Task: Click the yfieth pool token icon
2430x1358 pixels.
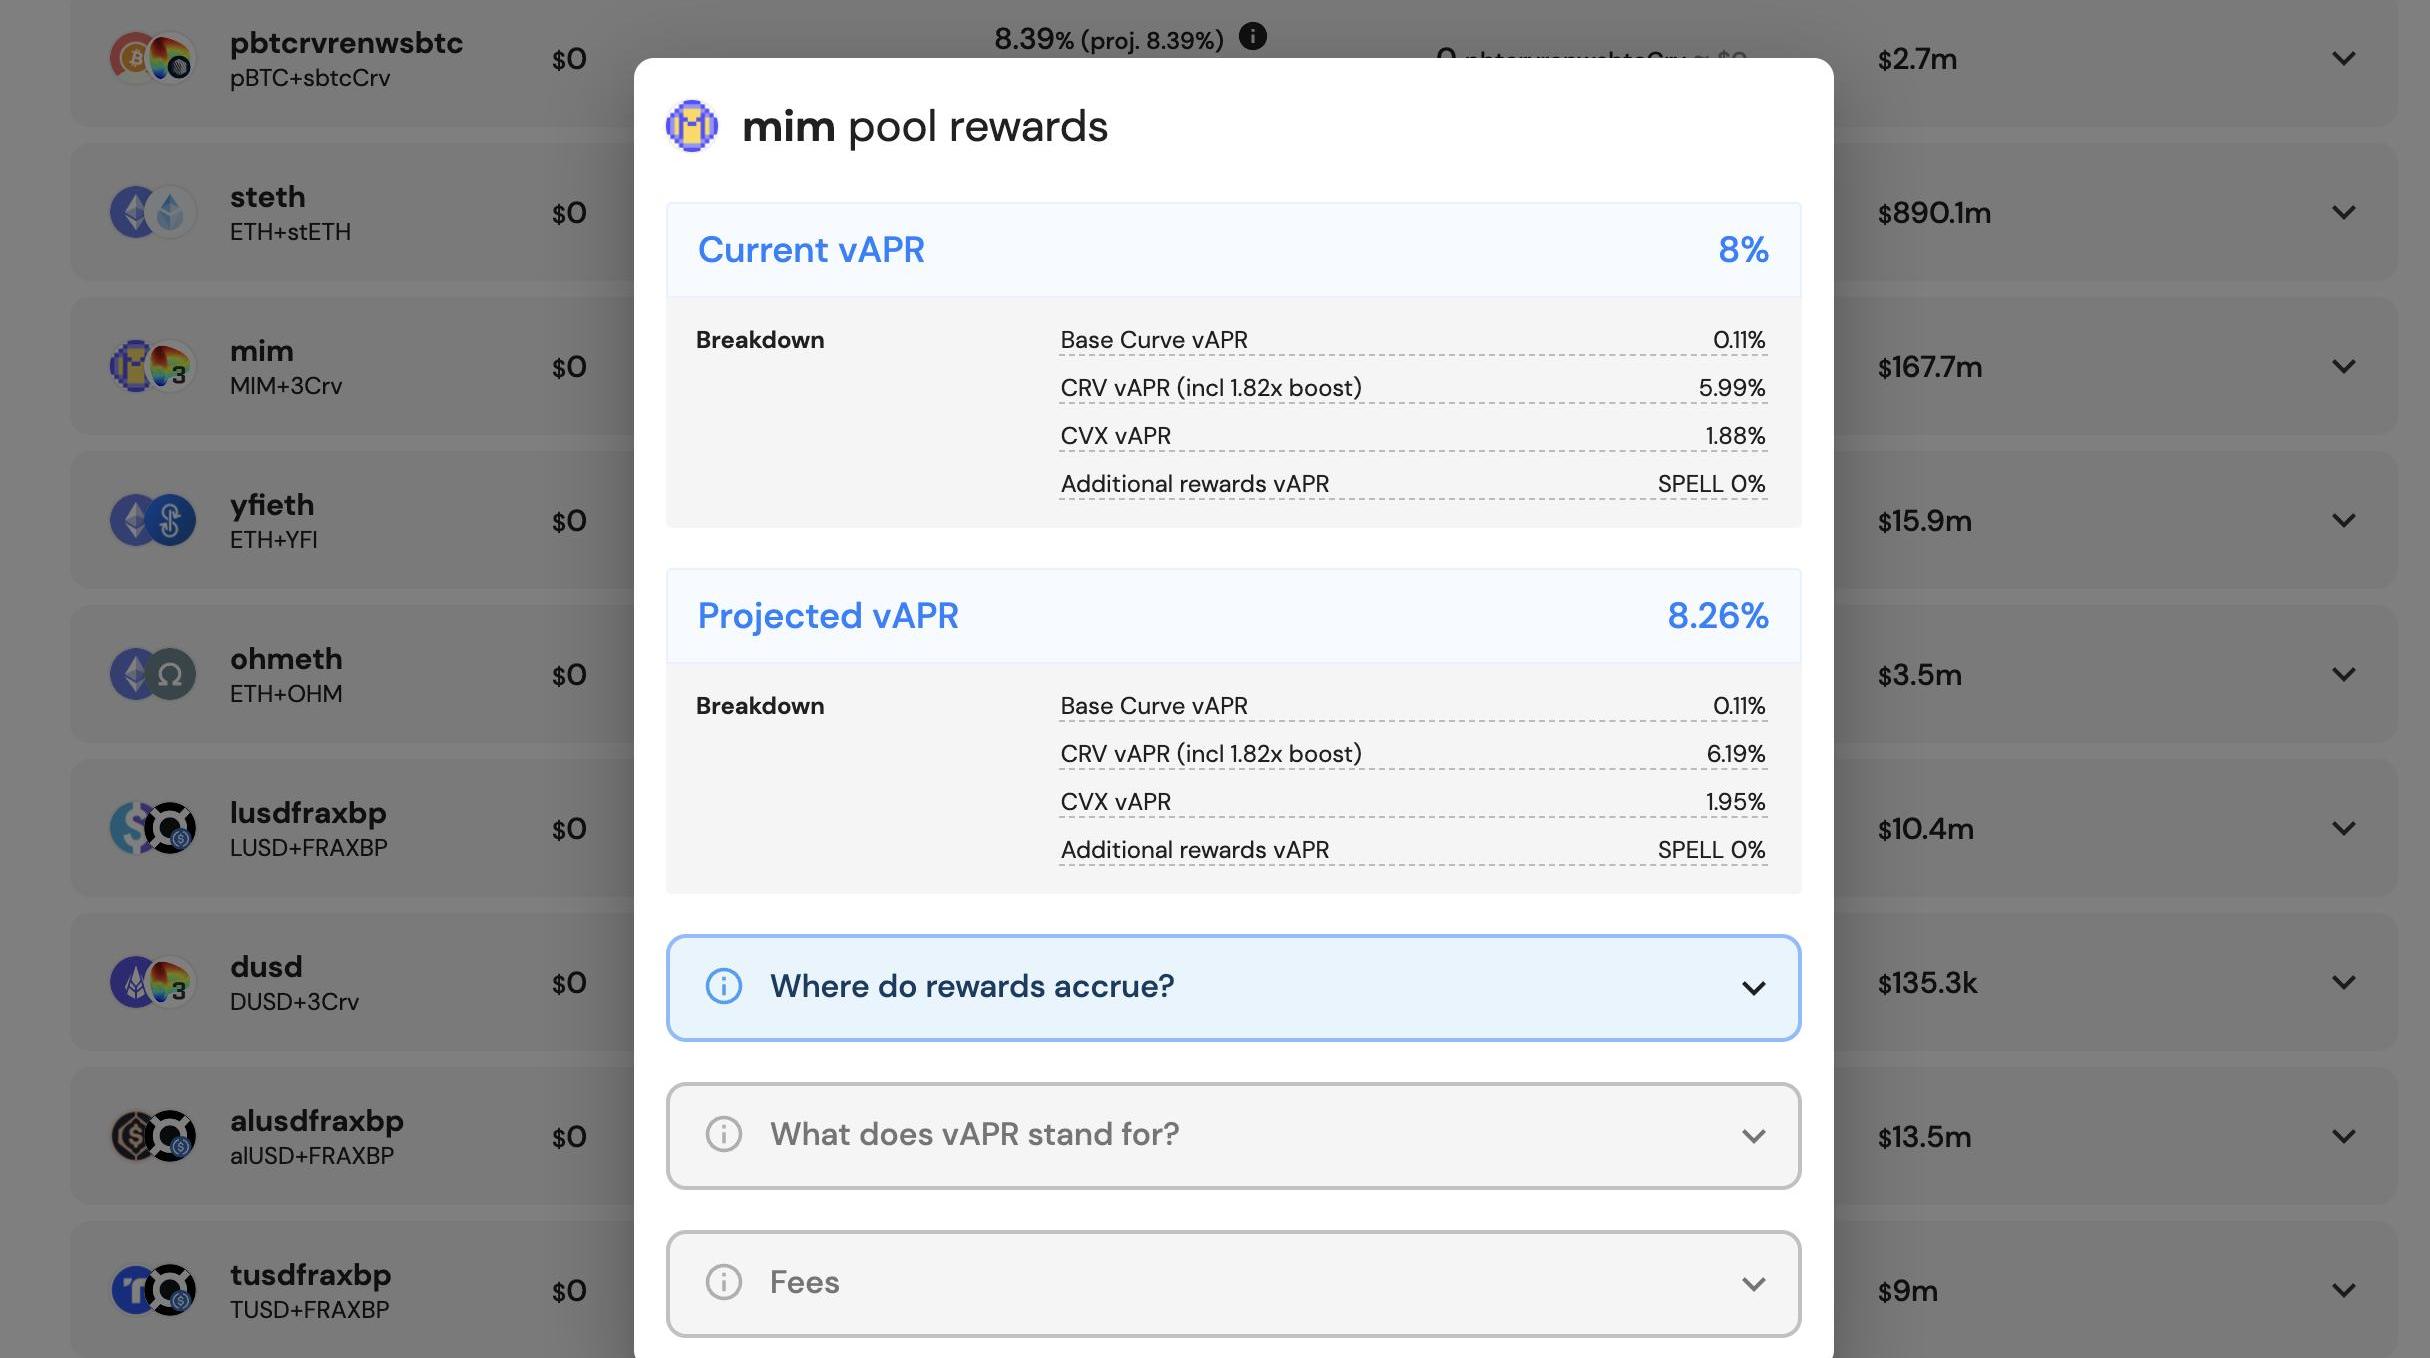Action: pyautogui.click(x=152, y=521)
